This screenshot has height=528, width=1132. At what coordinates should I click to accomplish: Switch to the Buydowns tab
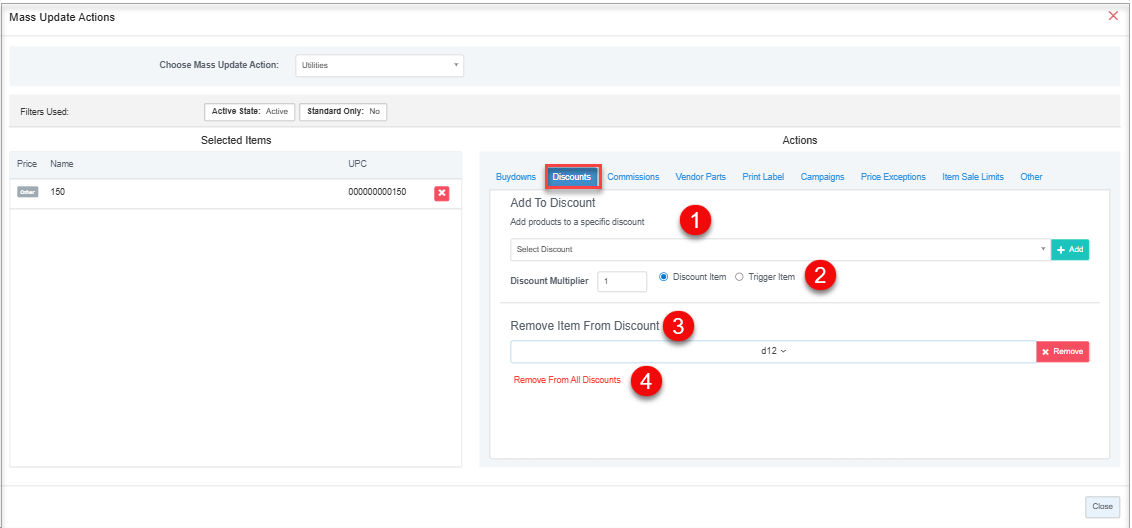point(516,177)
